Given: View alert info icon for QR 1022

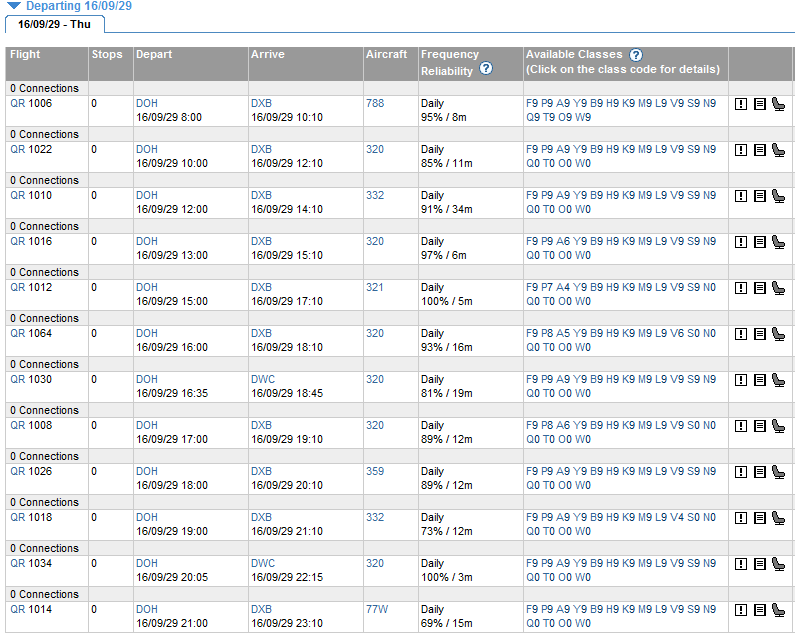Looking at the screenshot, I should (x=741, y=149).
